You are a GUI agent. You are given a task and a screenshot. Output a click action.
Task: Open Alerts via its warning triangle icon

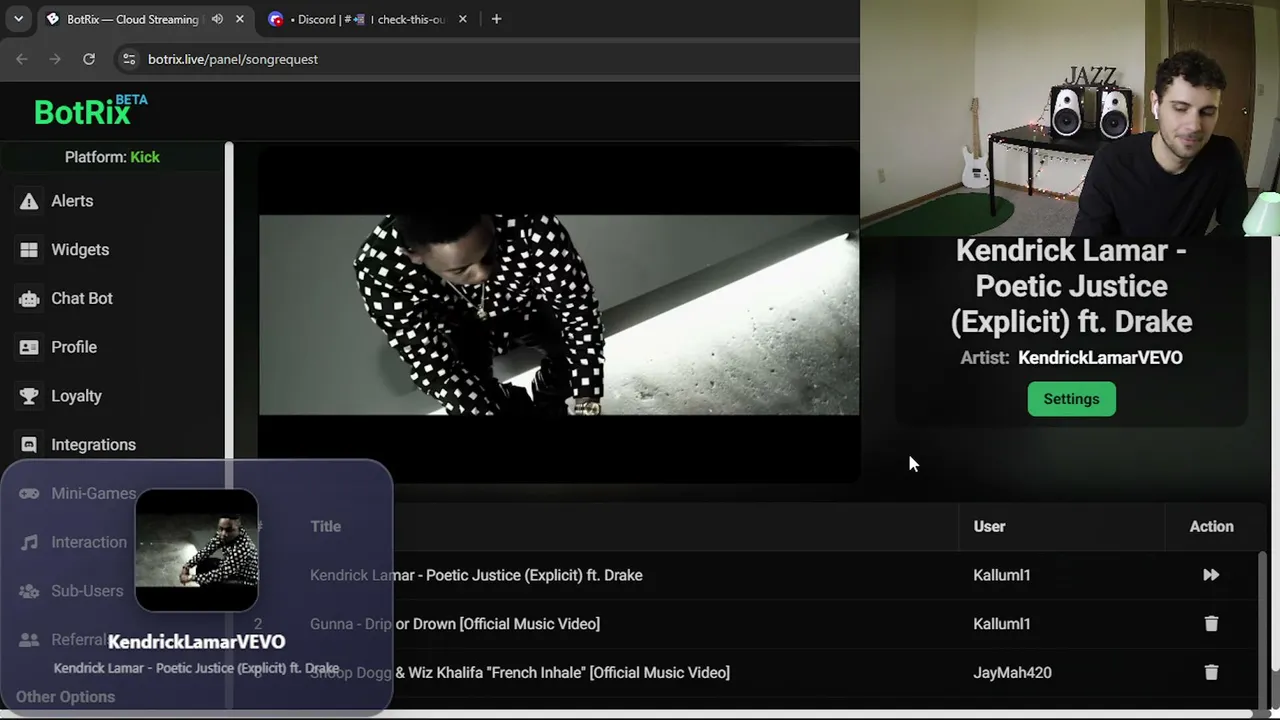29,201
